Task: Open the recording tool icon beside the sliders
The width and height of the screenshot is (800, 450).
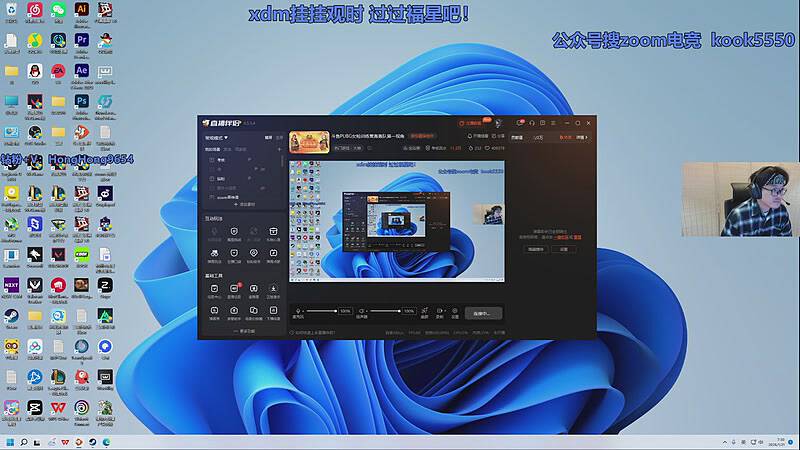Action: (440, 311)
